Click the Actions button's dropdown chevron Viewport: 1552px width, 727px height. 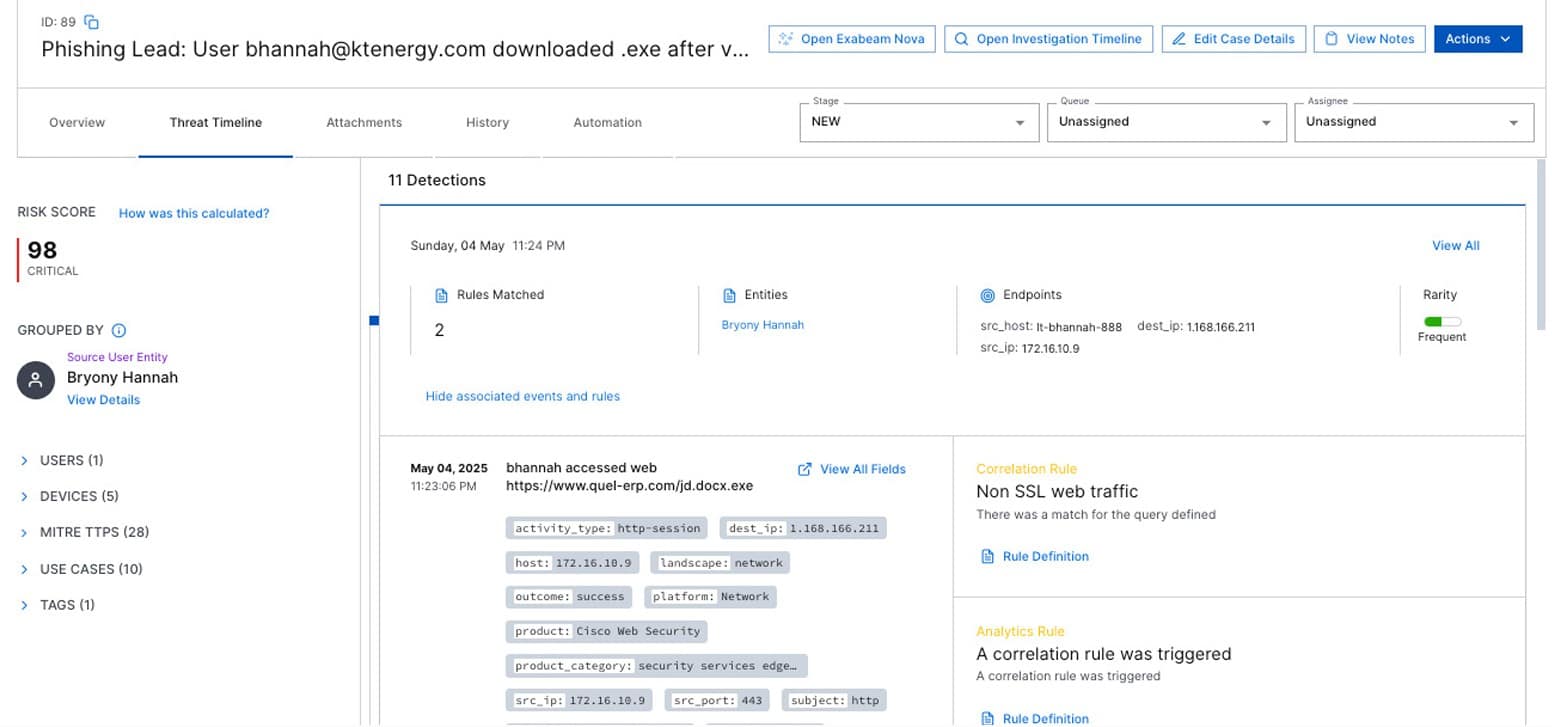[x=1505, y=39]
